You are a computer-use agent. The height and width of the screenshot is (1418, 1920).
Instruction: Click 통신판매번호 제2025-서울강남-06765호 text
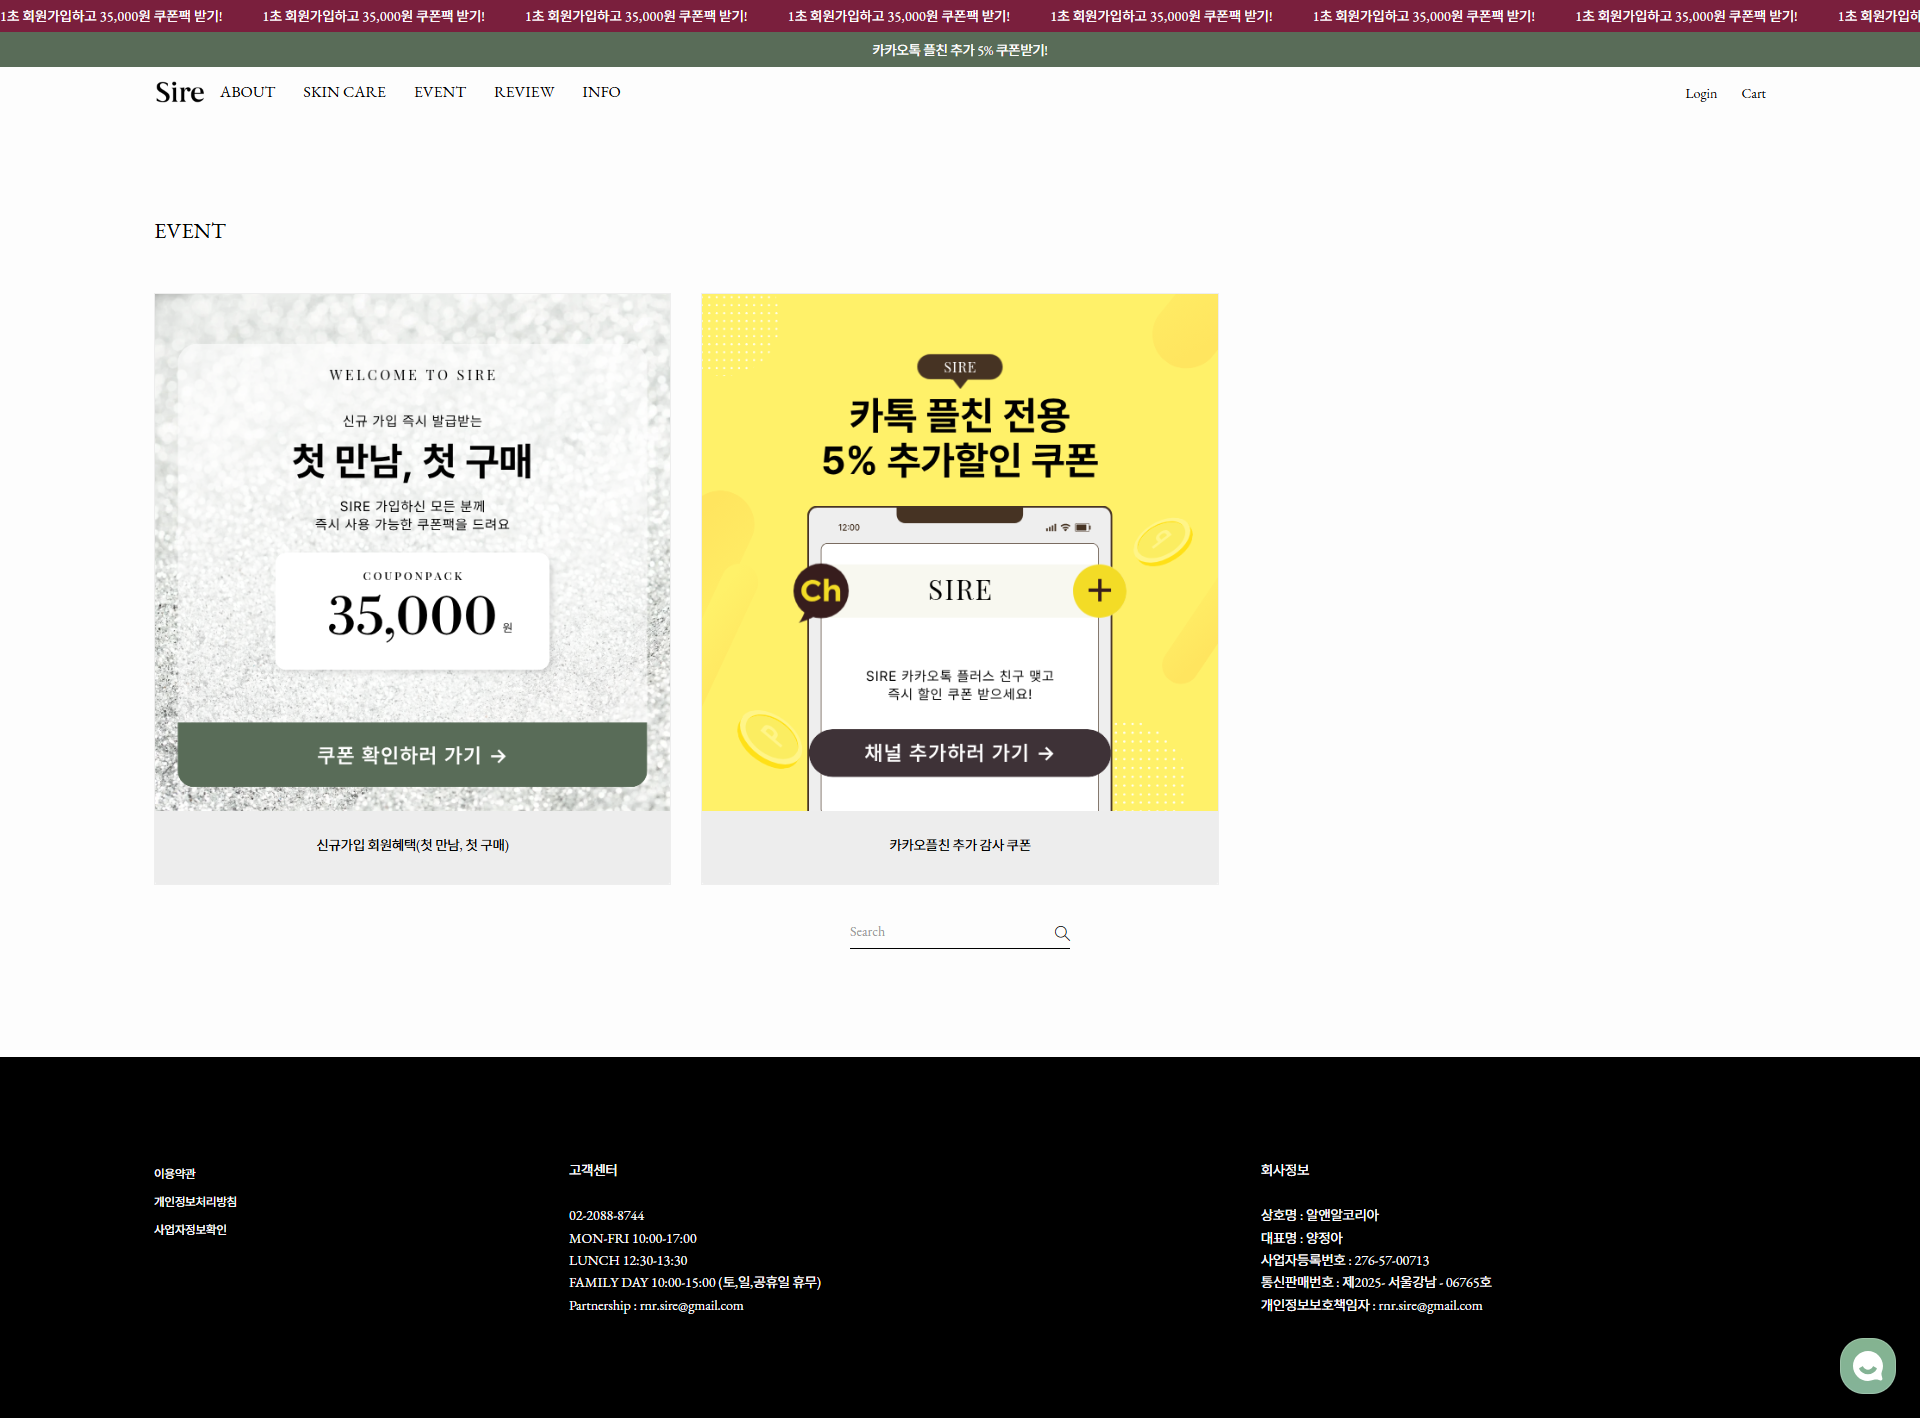1376,1283
